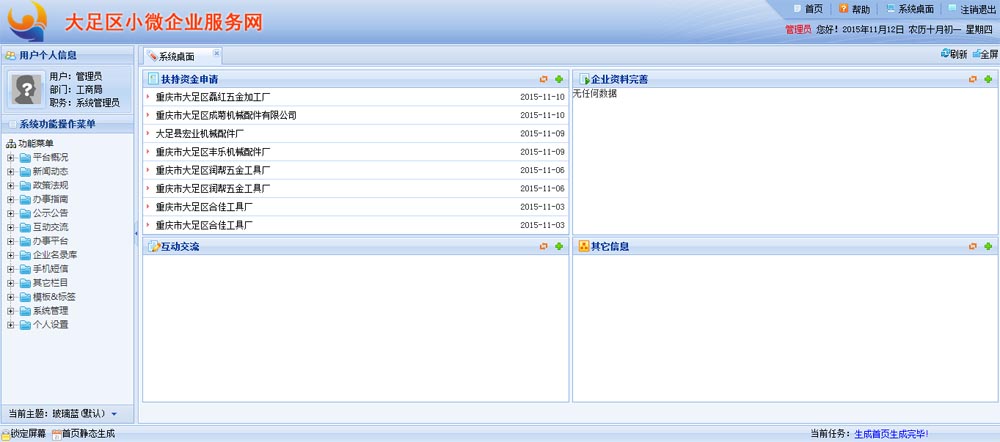Click the 首页静态生成 icon in status bar
This screenshot has height=442, width=1000.
pyautogui.click(x=57, y=434)
